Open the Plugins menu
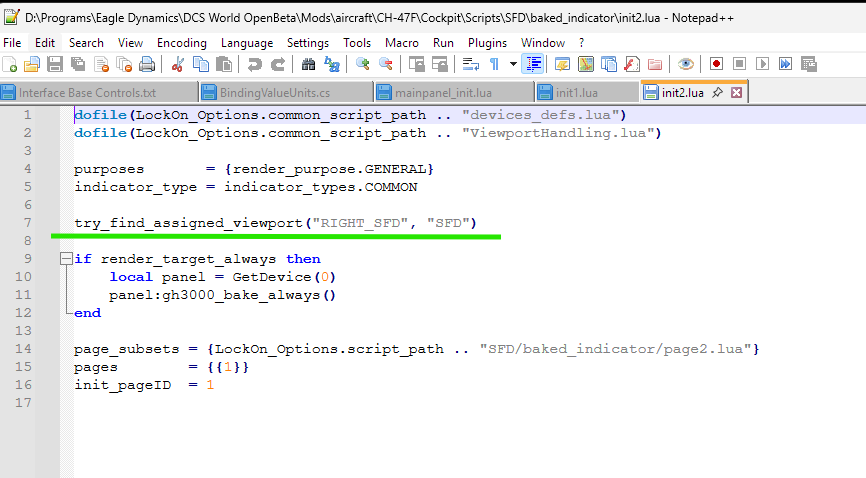Screen dimensions: 866x478 [487, 43]
